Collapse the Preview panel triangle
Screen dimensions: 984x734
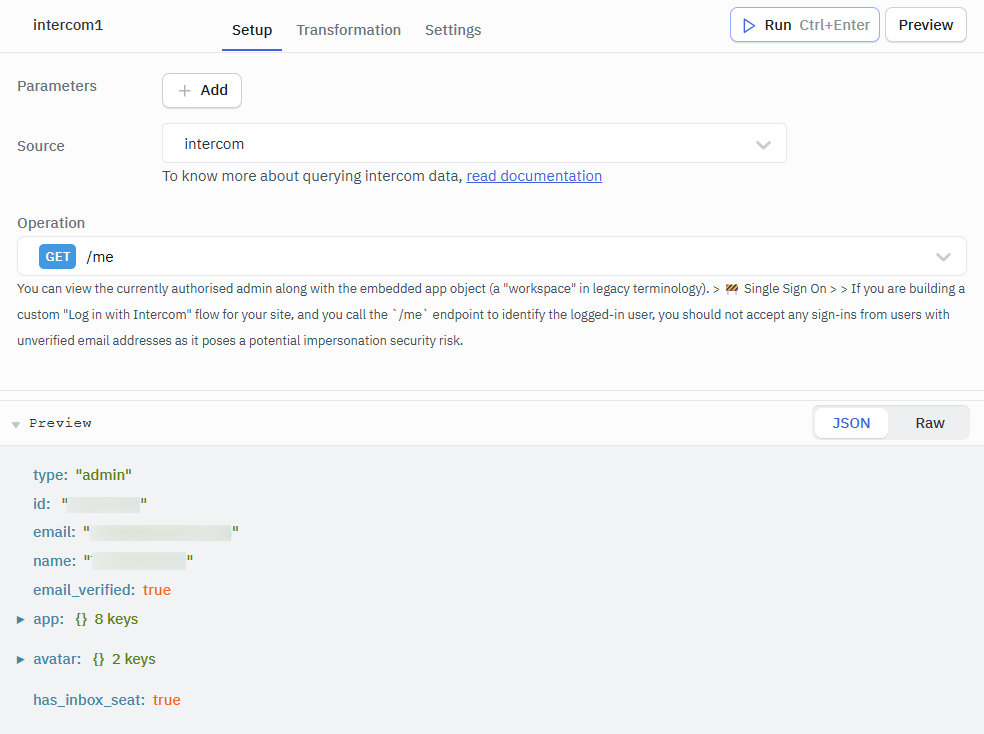(x=16, y=425)
